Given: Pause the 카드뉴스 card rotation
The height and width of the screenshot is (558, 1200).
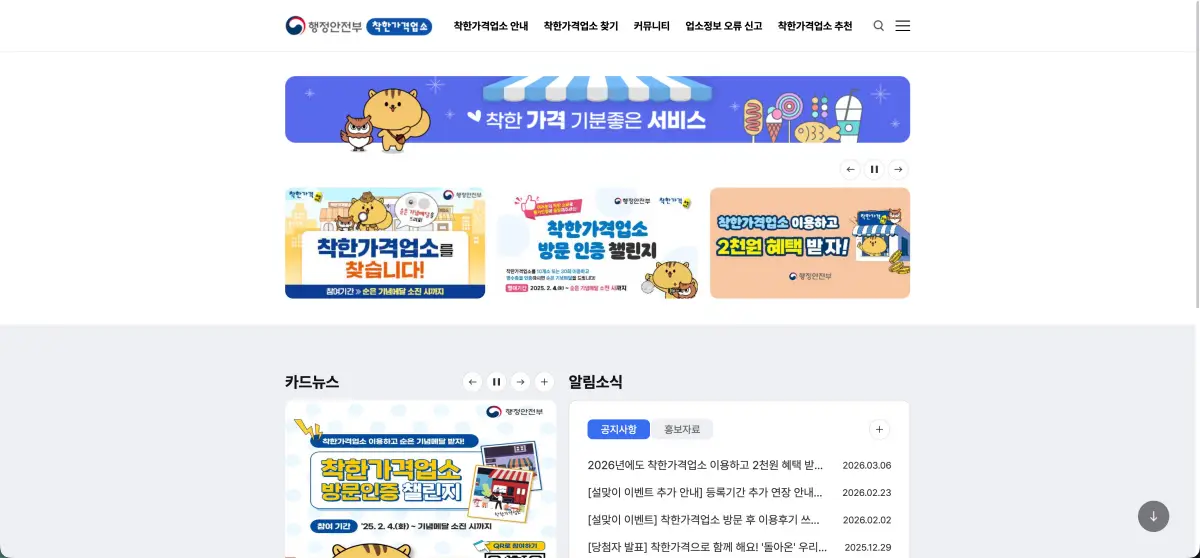Looking at the screenshot, I should 496,382.
